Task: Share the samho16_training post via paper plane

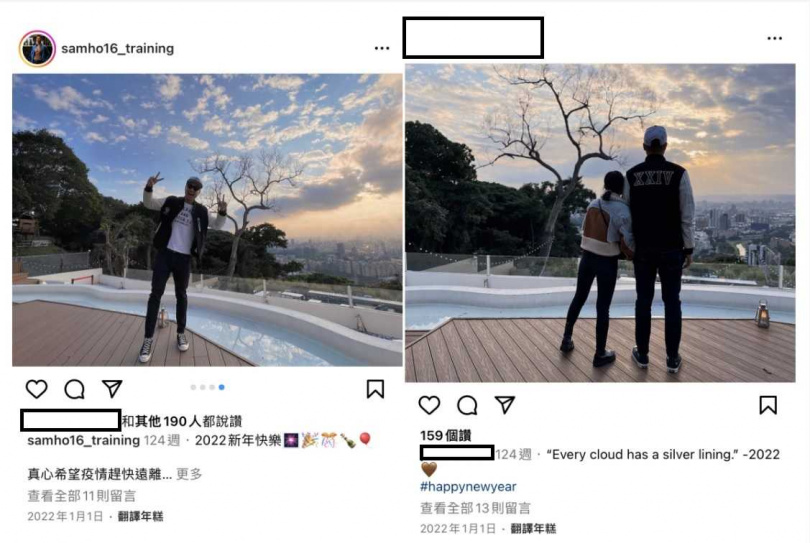Action: (x=112, y=389)
